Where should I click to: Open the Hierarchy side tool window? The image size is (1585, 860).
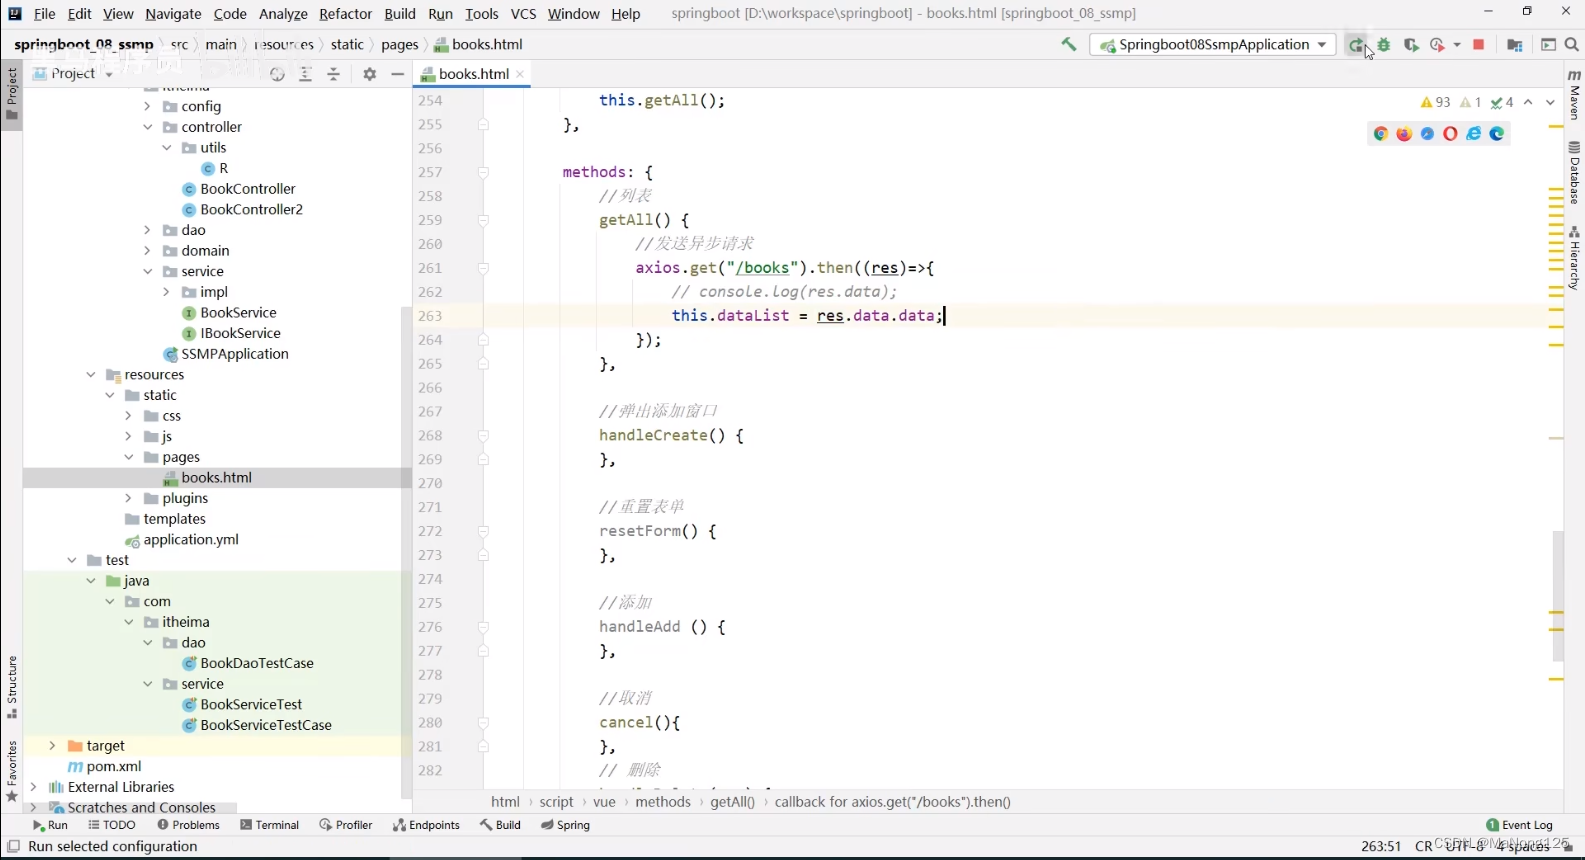(1575, 258)
